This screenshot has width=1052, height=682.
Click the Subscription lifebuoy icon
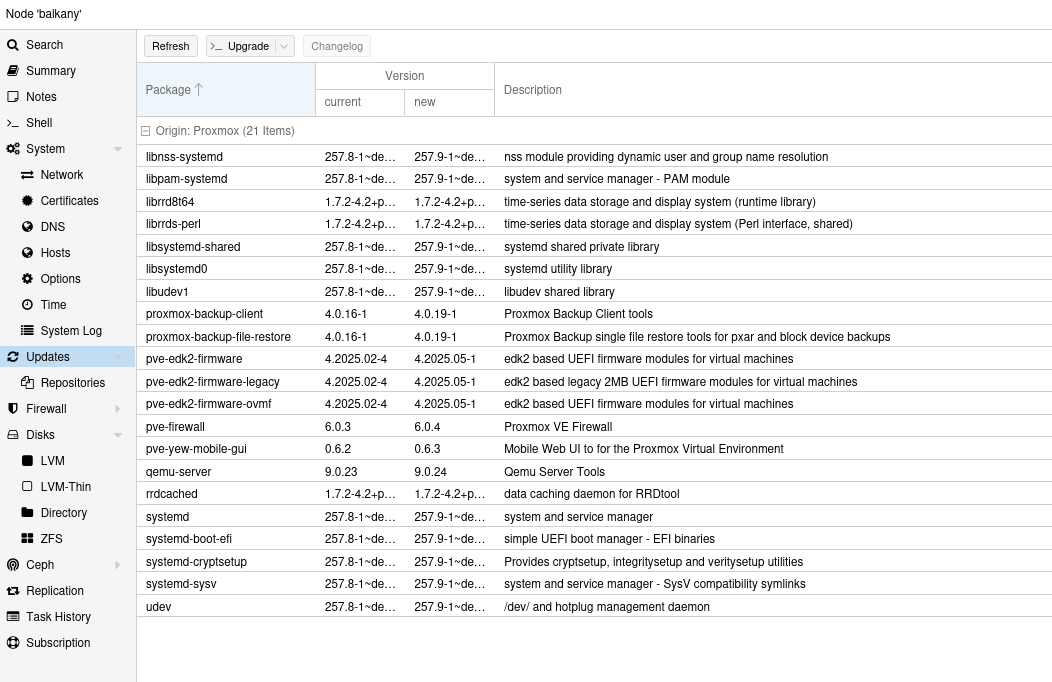pos(13,643)
